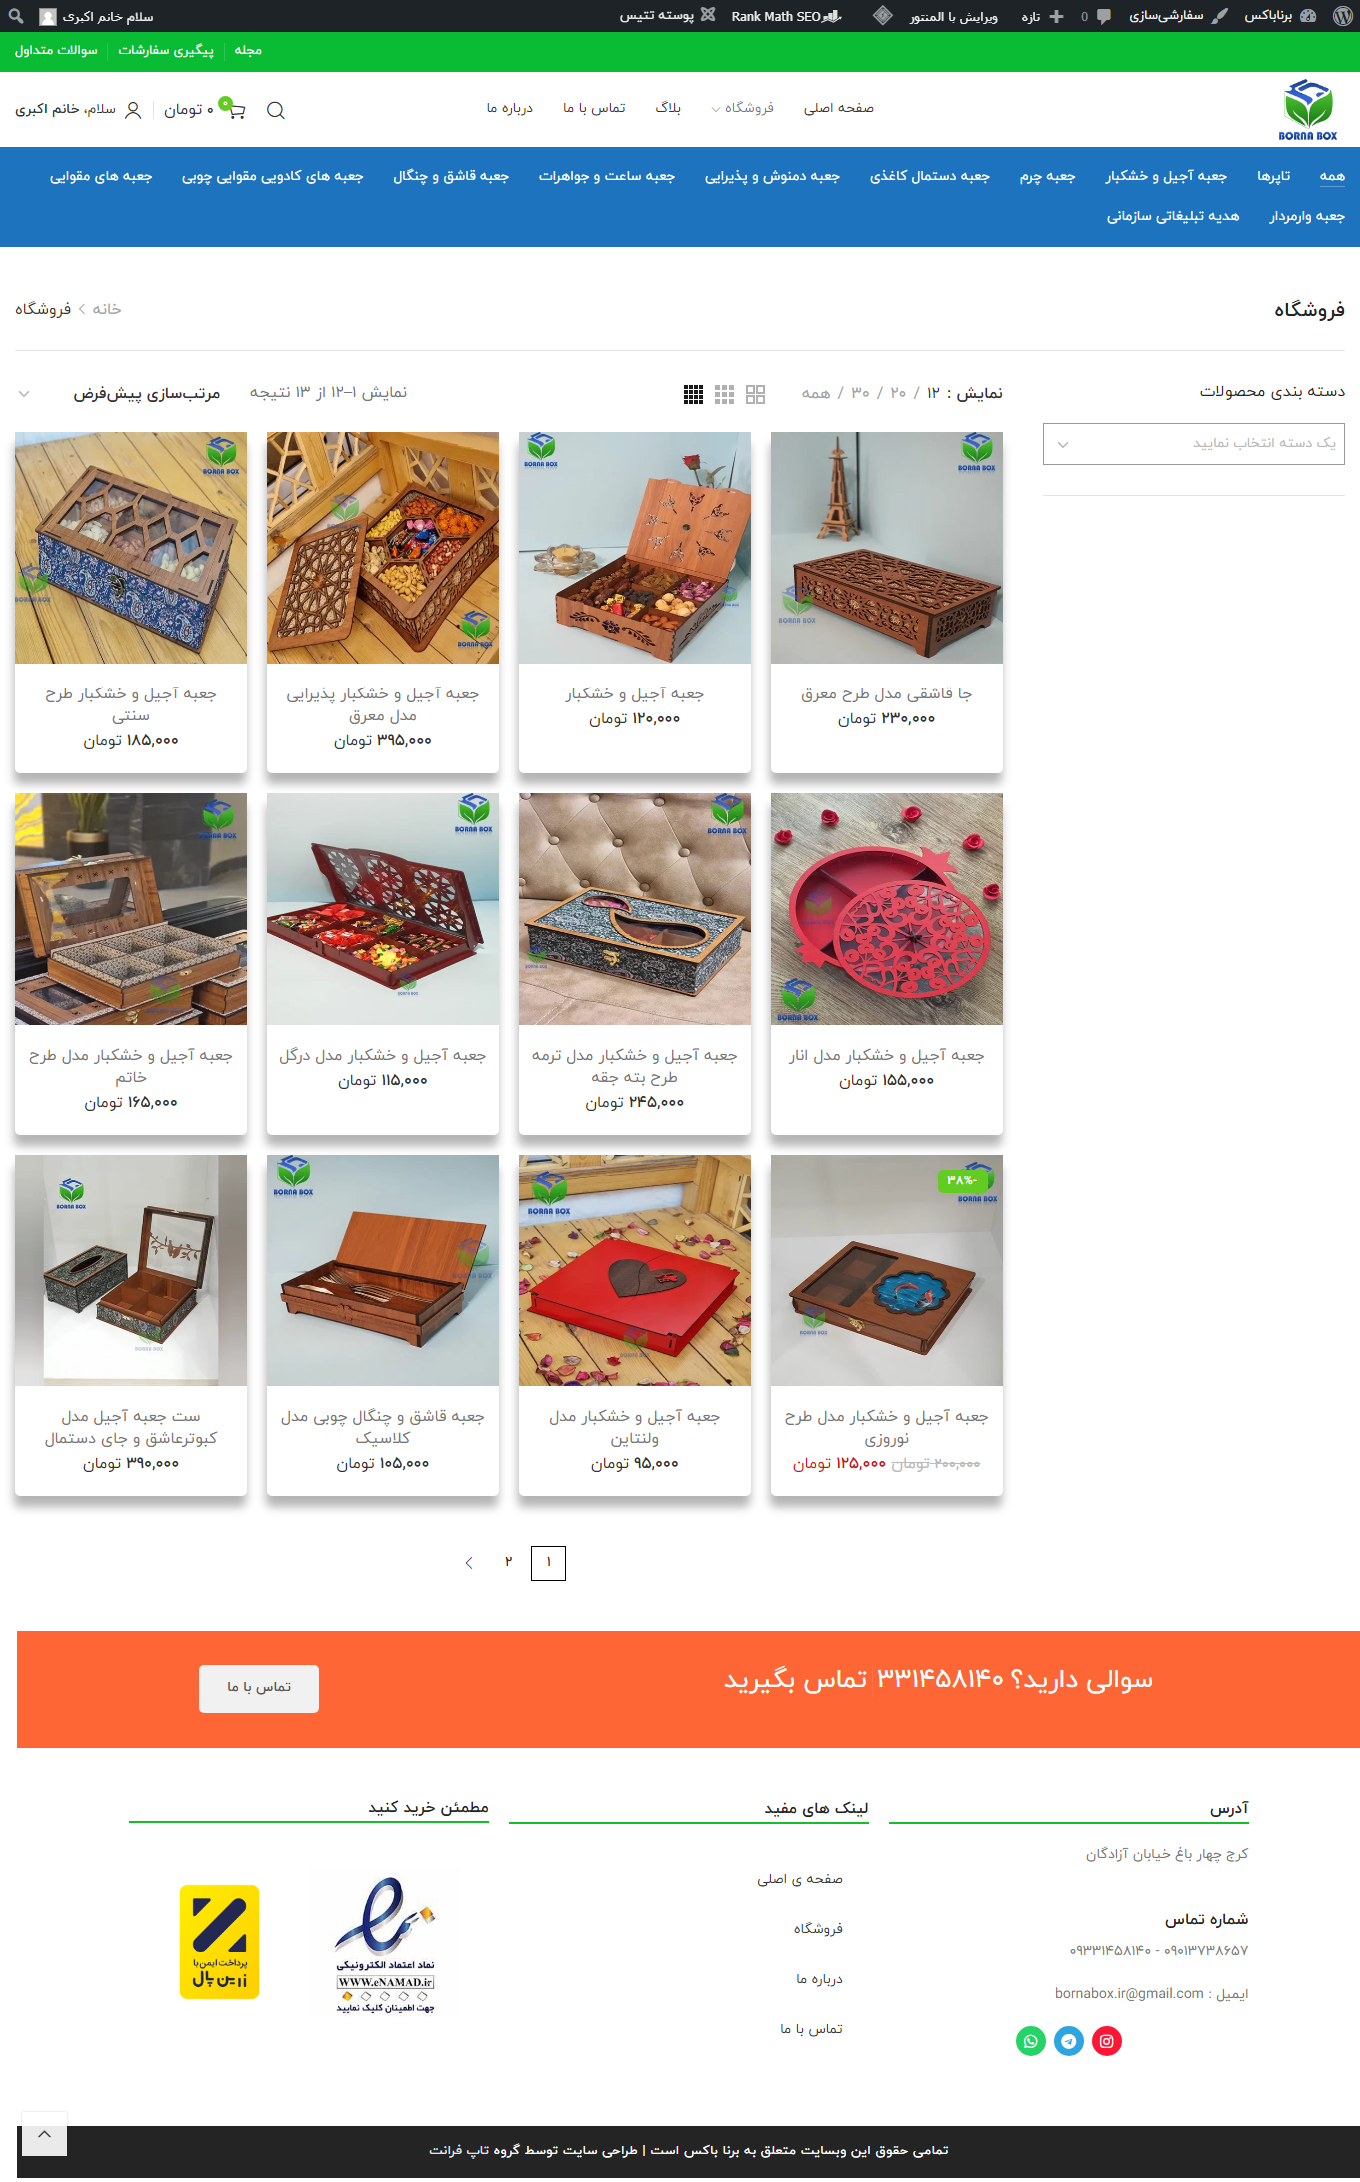Show ۲۰ products per page
The width and height of the screenshot is (1360, 2182).
click(898, 393)
